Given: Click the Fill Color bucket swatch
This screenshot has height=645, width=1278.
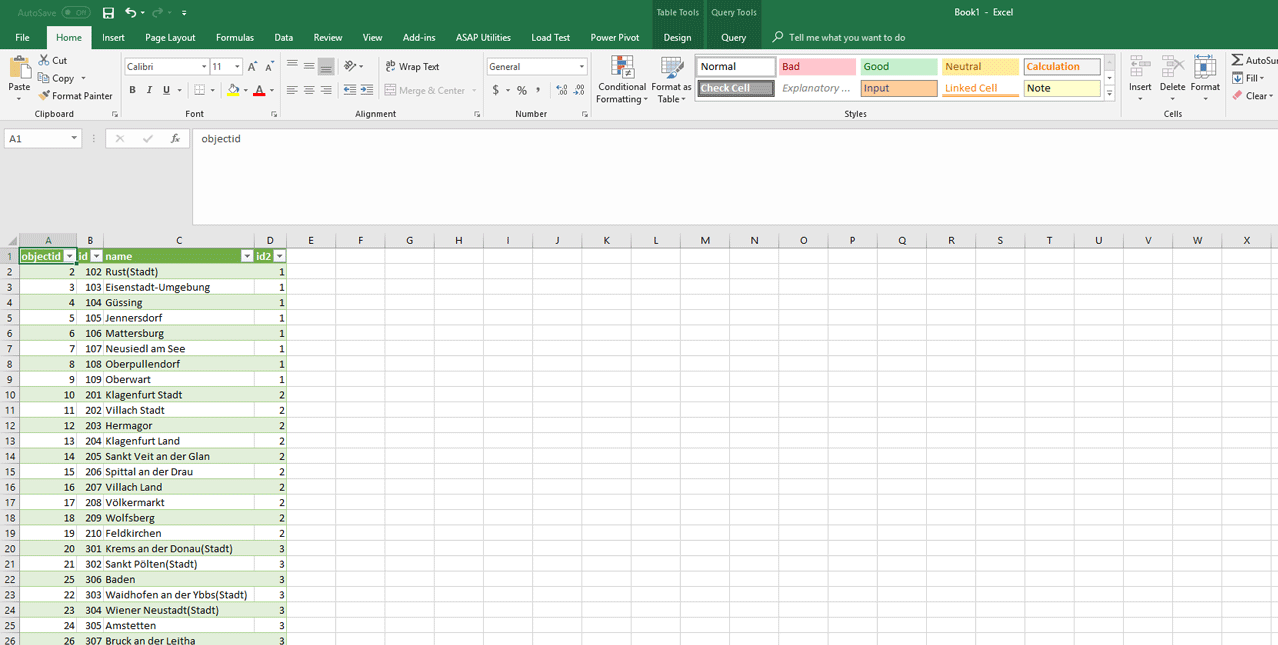Looking at the screenshot, I should [x=233, y=90].
